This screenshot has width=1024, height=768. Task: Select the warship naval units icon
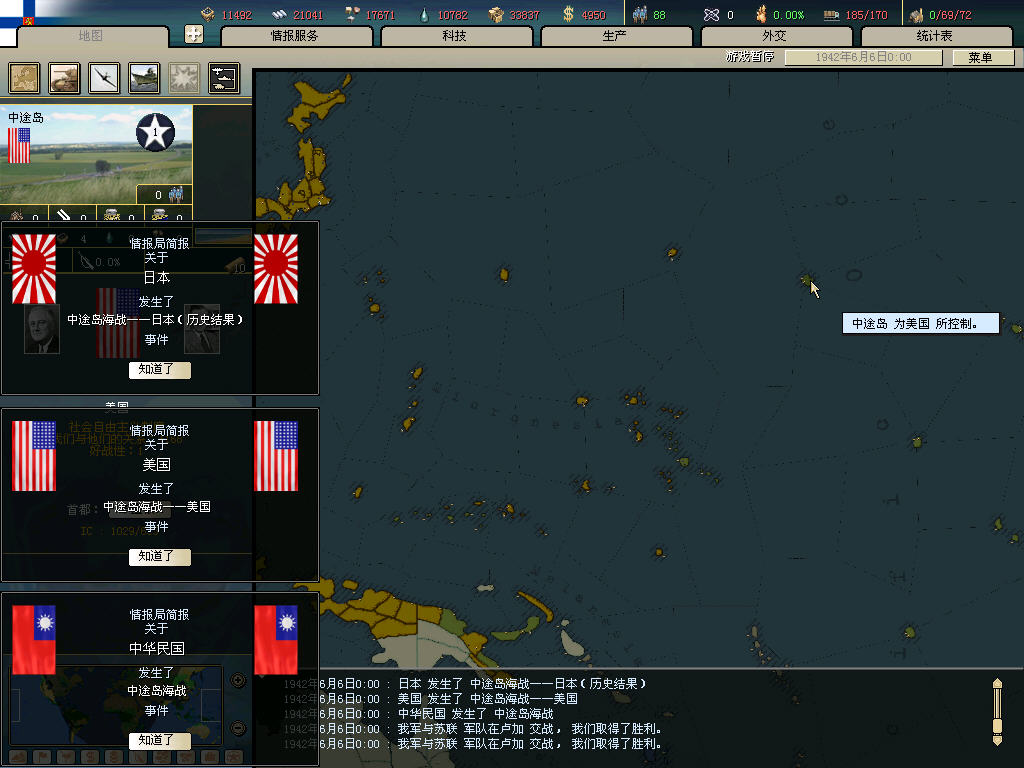point(144,78)
